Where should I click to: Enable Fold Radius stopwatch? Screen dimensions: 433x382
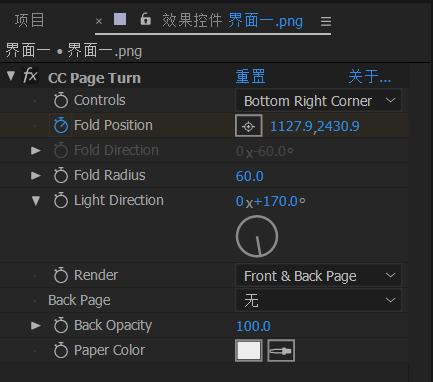click(61, 175)
